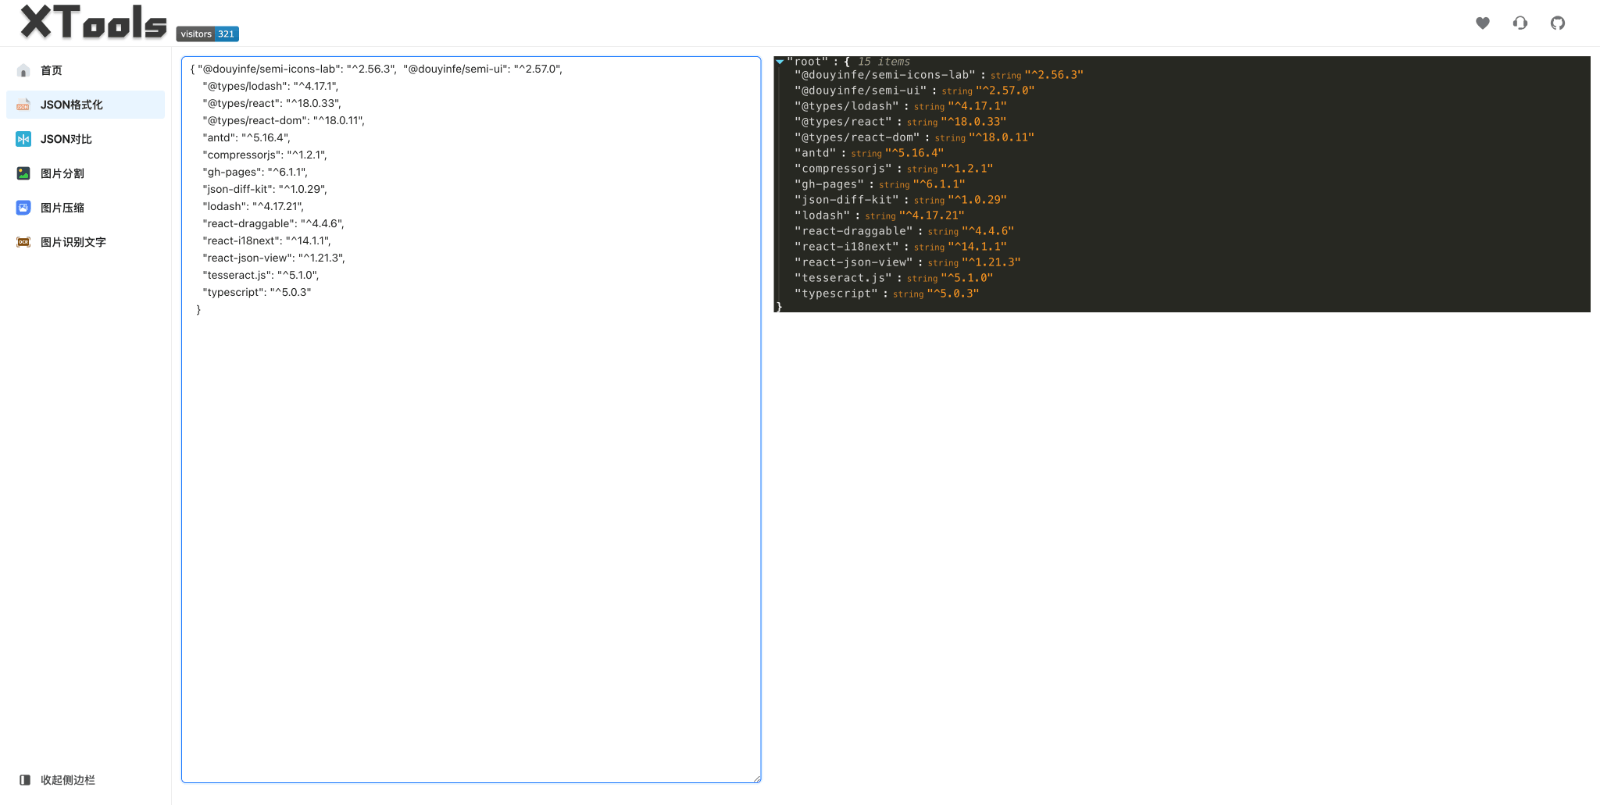Click the JSON对比 compare icon
This screenshot has height=805, width=1600.
pos(23,139)
